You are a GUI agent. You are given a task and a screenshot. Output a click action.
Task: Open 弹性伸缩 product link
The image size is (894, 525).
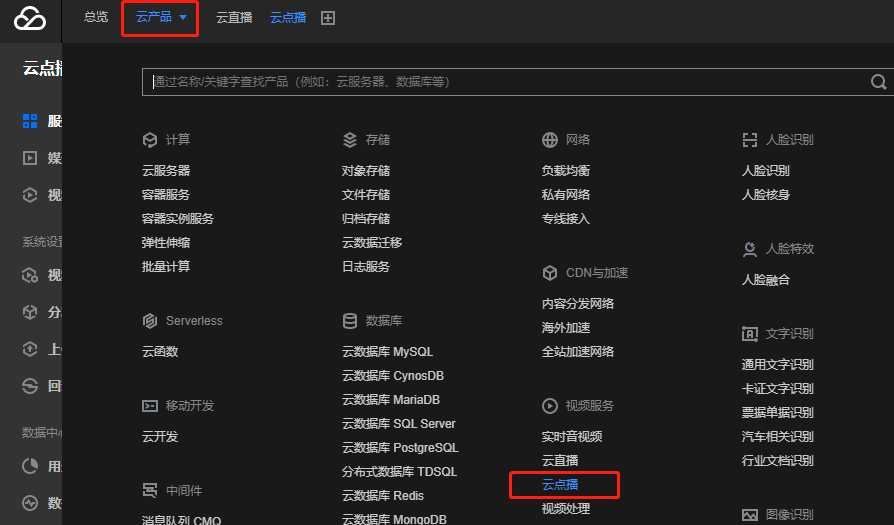tap(166, 242)
